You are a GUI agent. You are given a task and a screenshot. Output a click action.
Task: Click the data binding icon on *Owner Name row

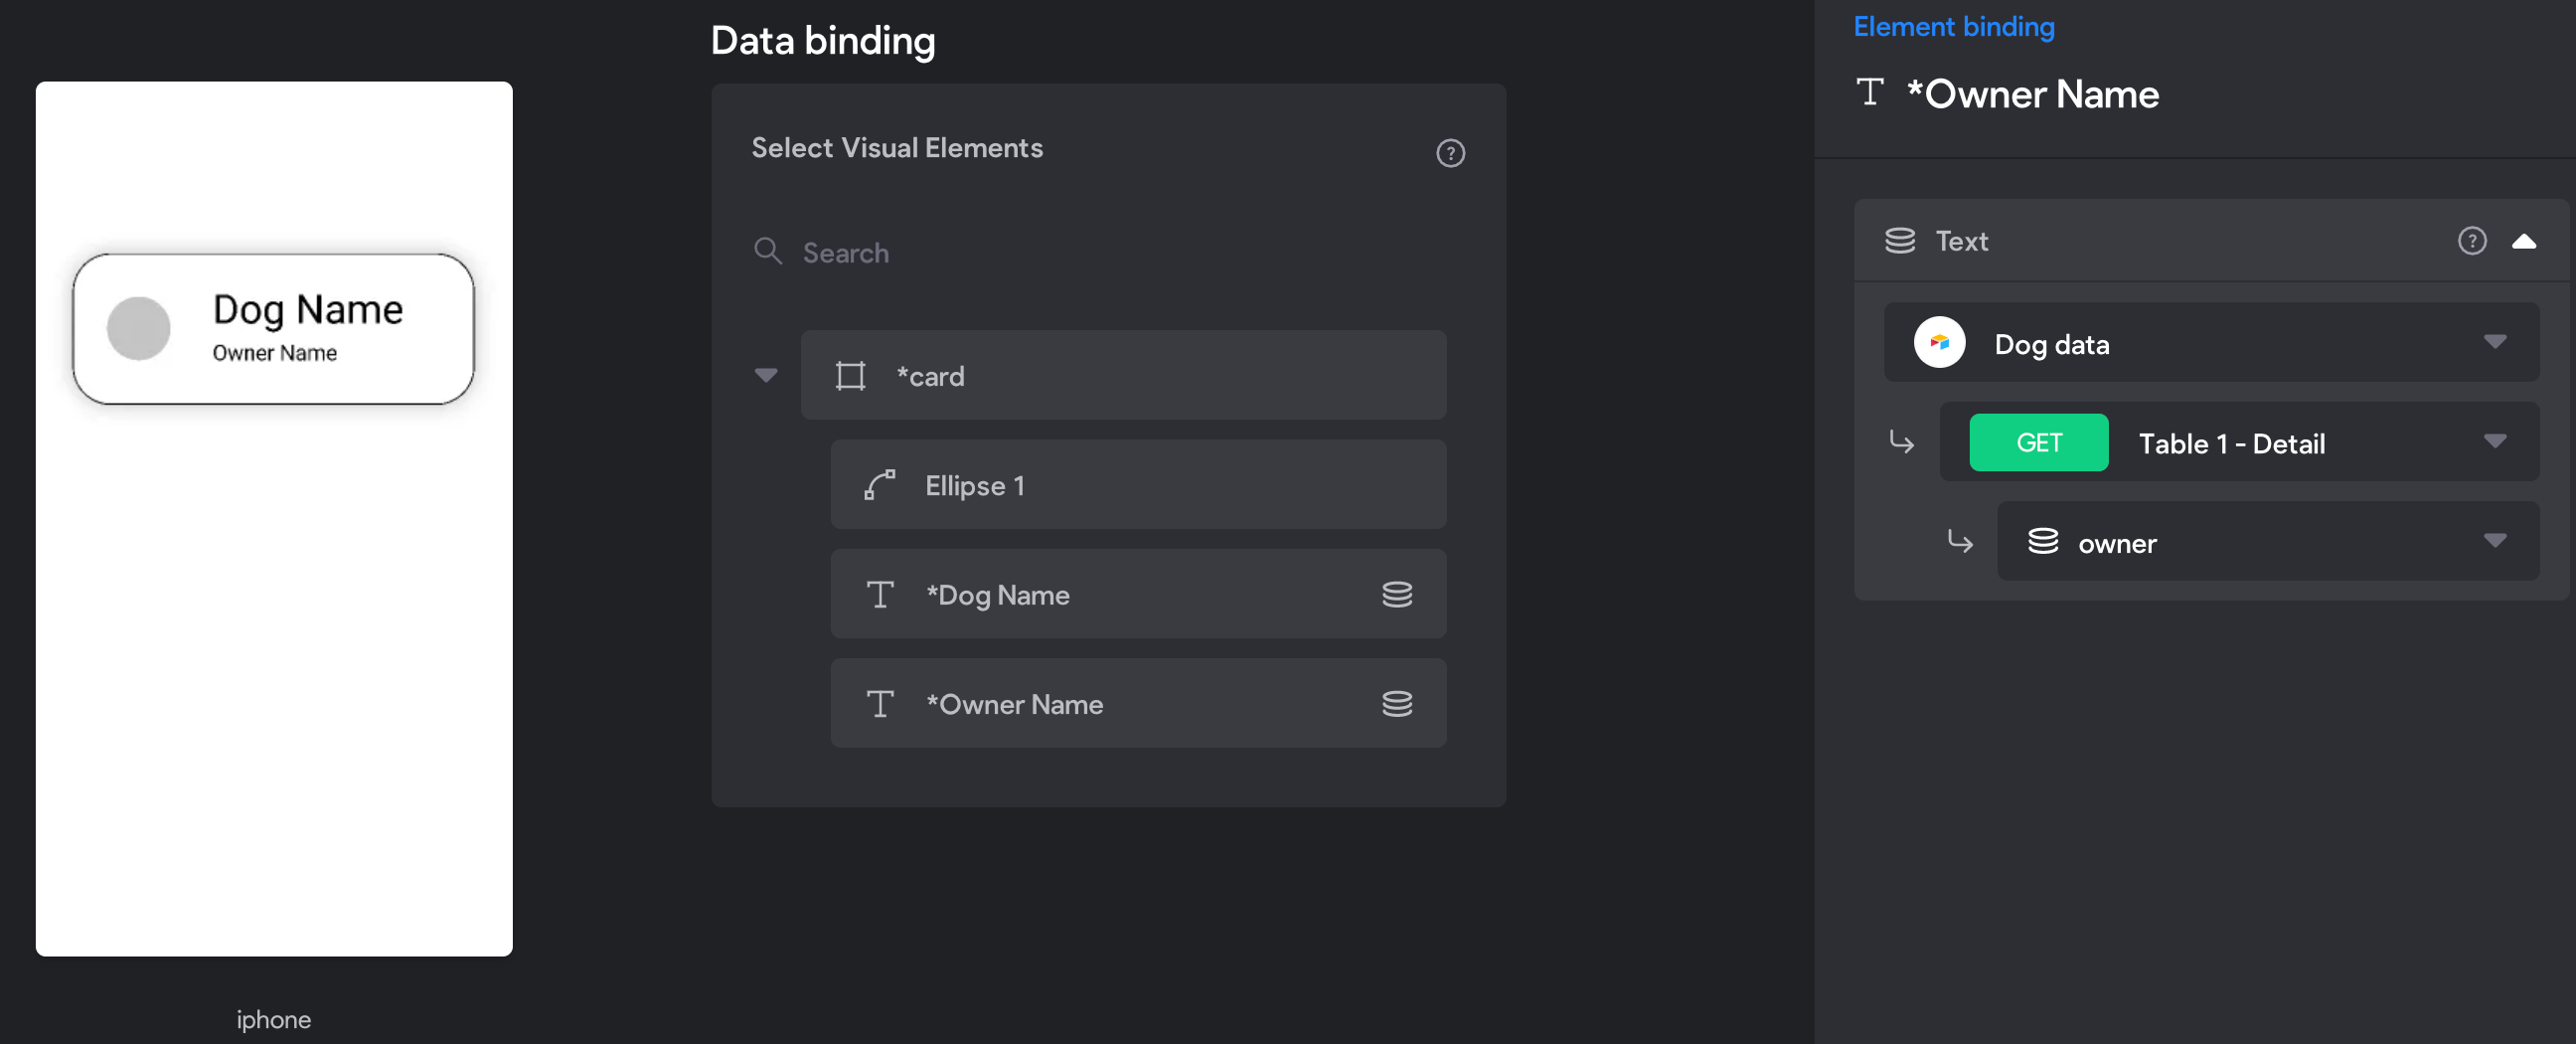[1397, 703]
